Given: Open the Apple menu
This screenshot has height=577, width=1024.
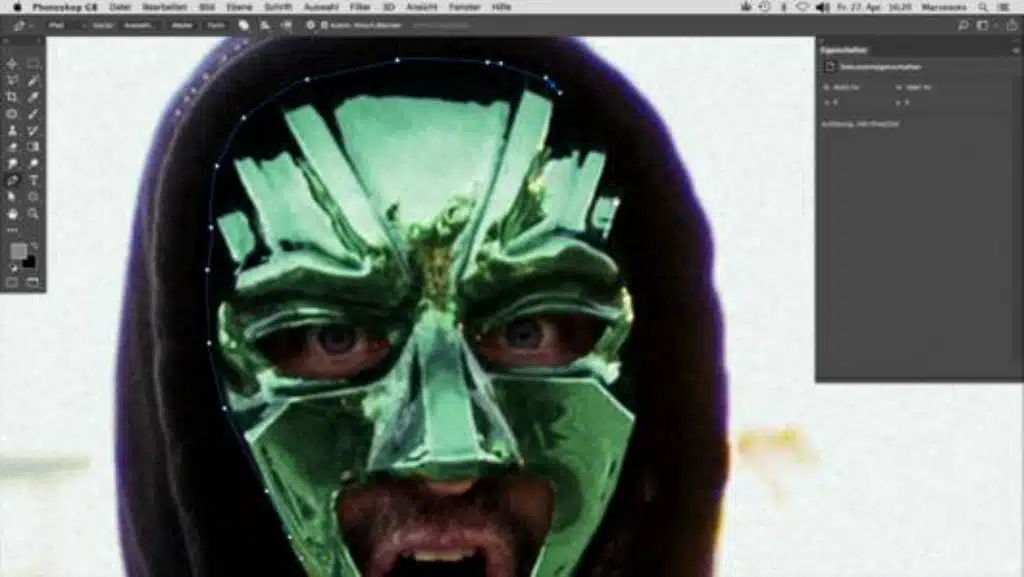Looking at the screenshot, I should coord(18,7).
